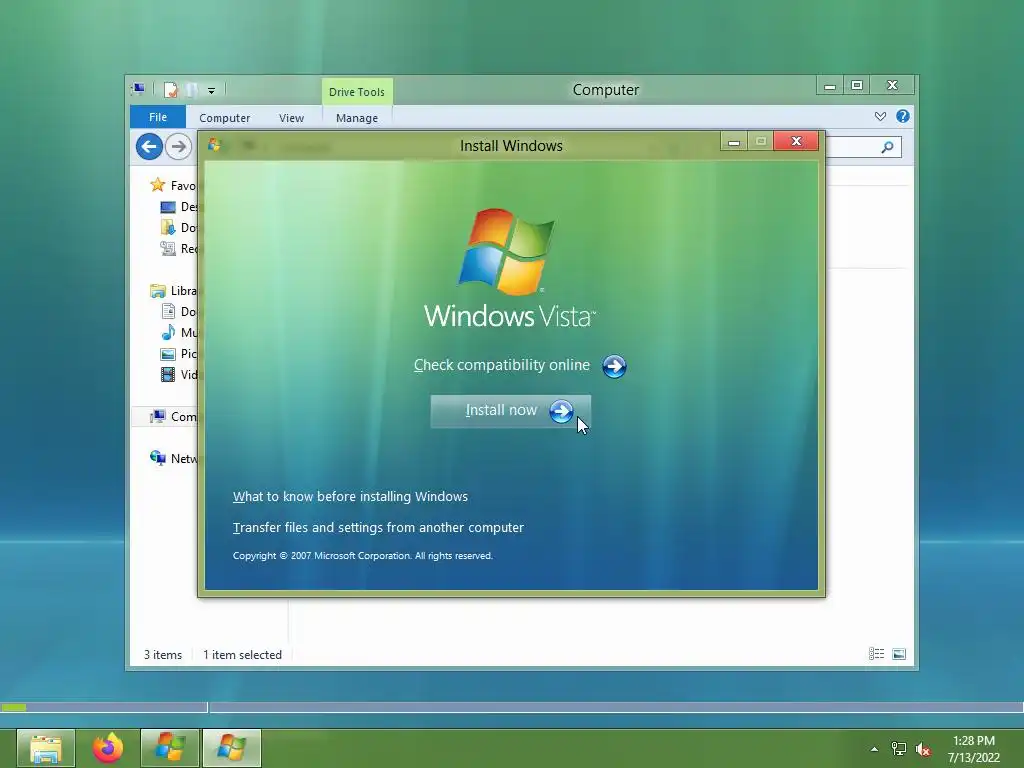1024x768 pixels.
Task: Click the Computer system icon in title bar
Action: [x=138, y=89]
